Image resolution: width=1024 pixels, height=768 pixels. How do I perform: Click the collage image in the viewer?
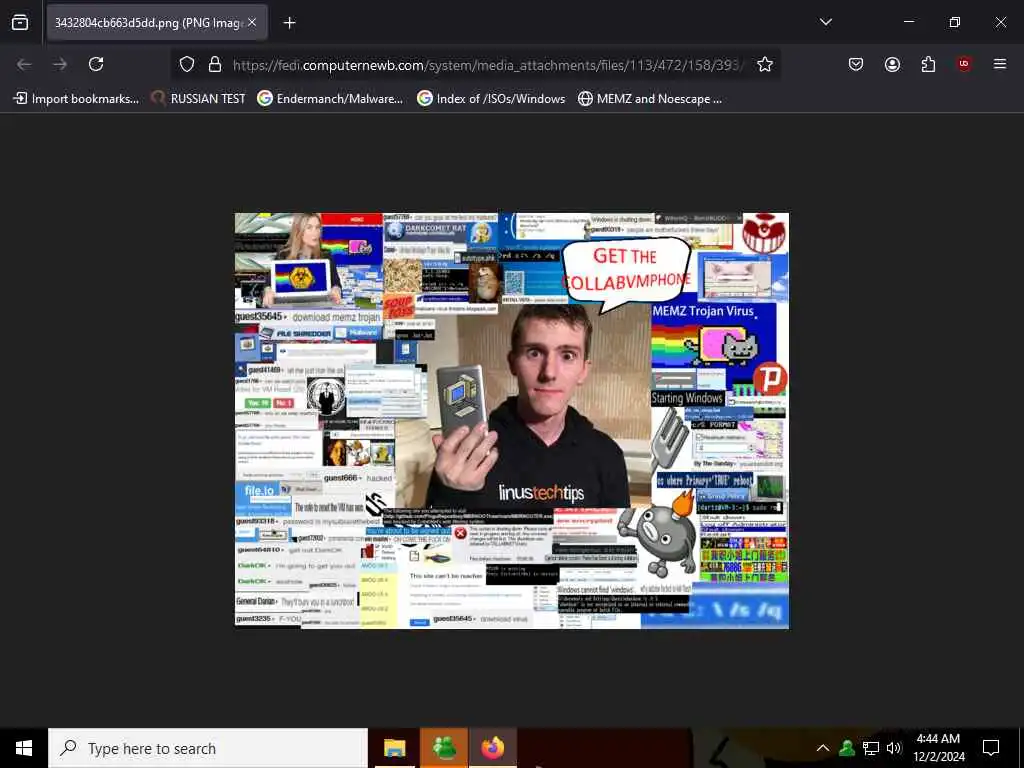coord(511,421)
